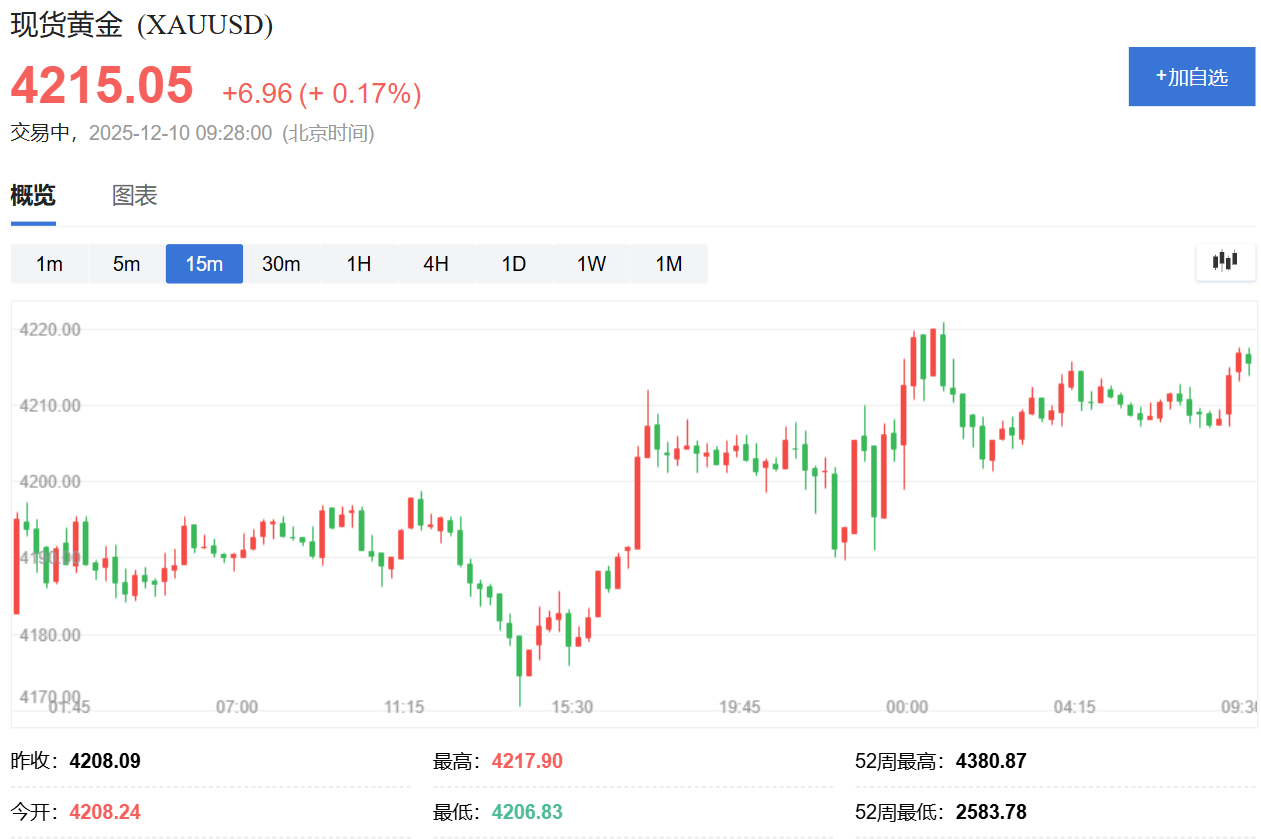The height and width of the screenshot is (839, 1261).
Task: Click the 00:00 time axis label
Action: coord(907,707)
